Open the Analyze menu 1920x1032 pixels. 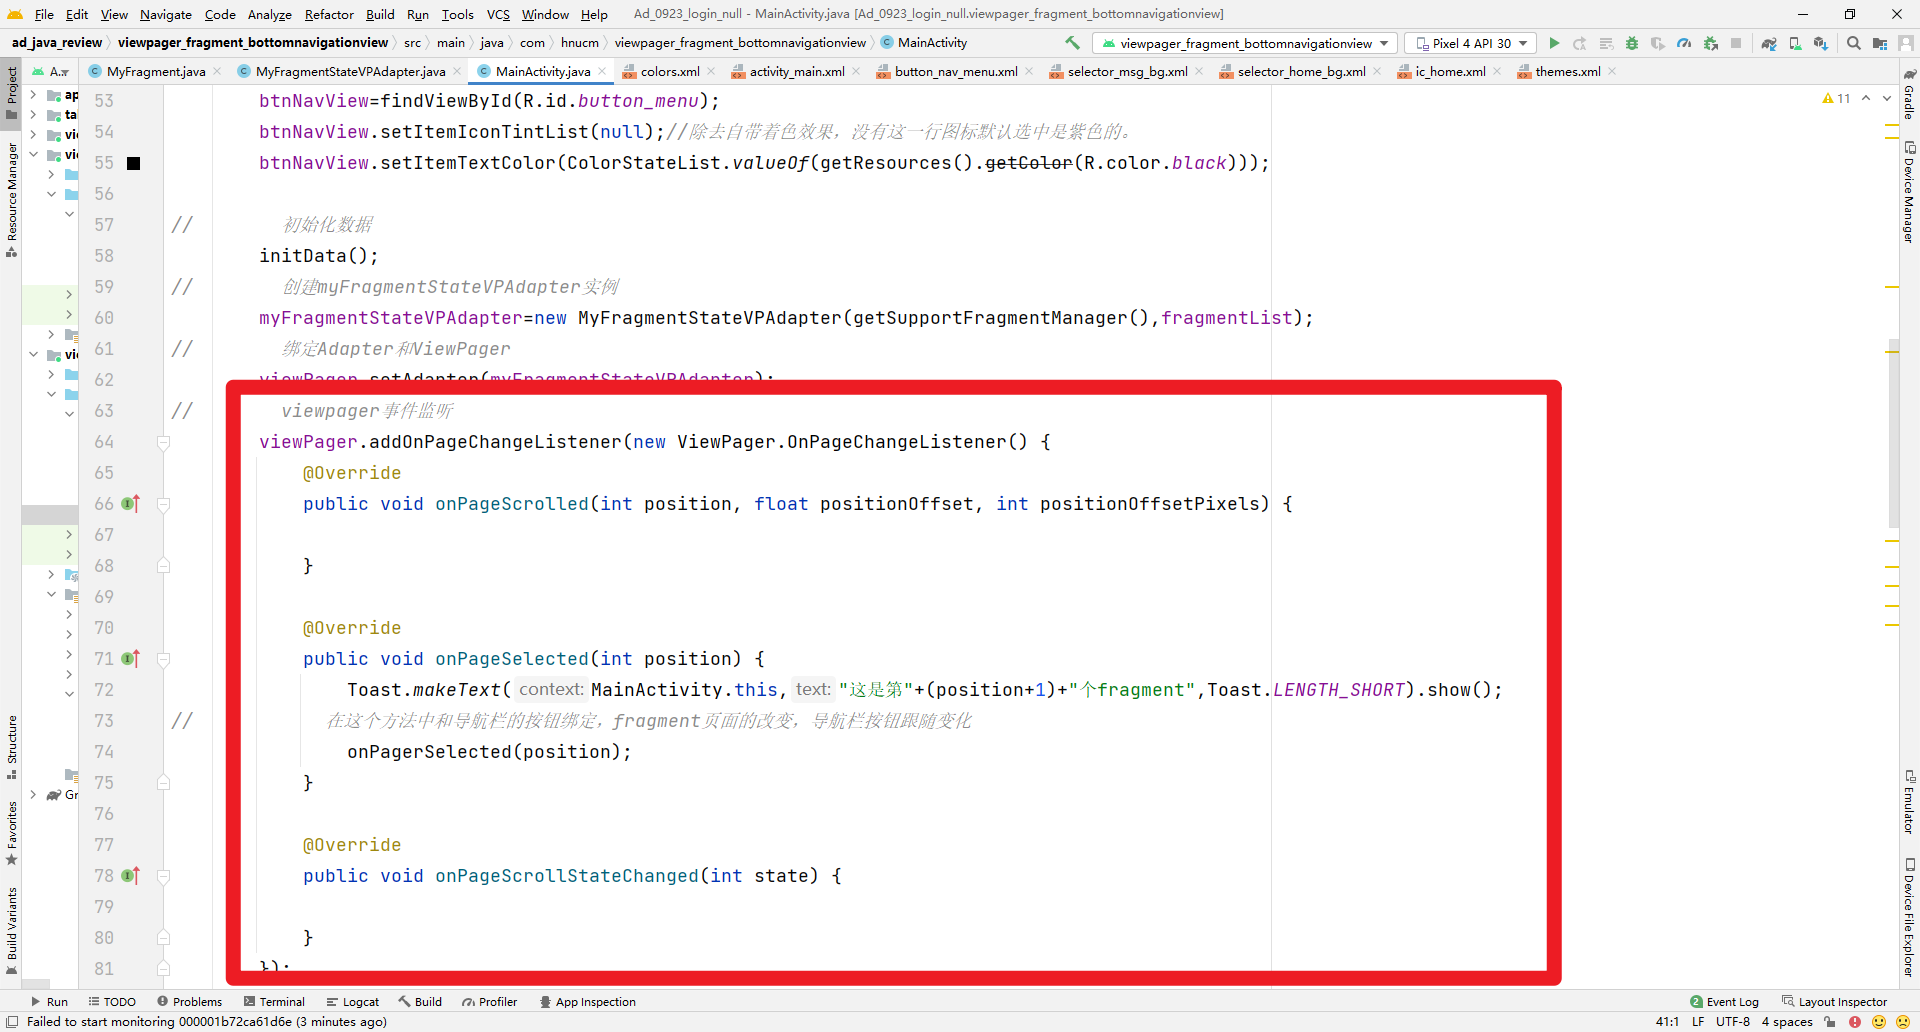269,14
